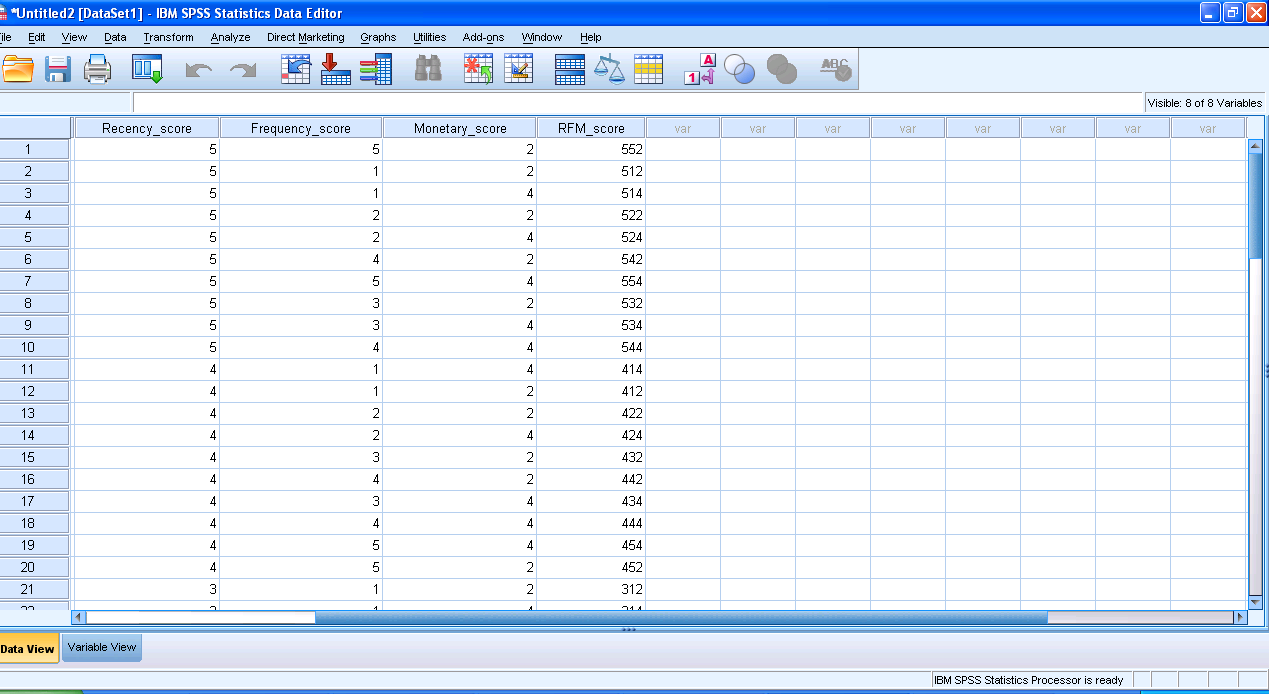Open the Transform menu
Image resolution: width=1280 pixels, height=694 pixels.
(x=168, y=37)
